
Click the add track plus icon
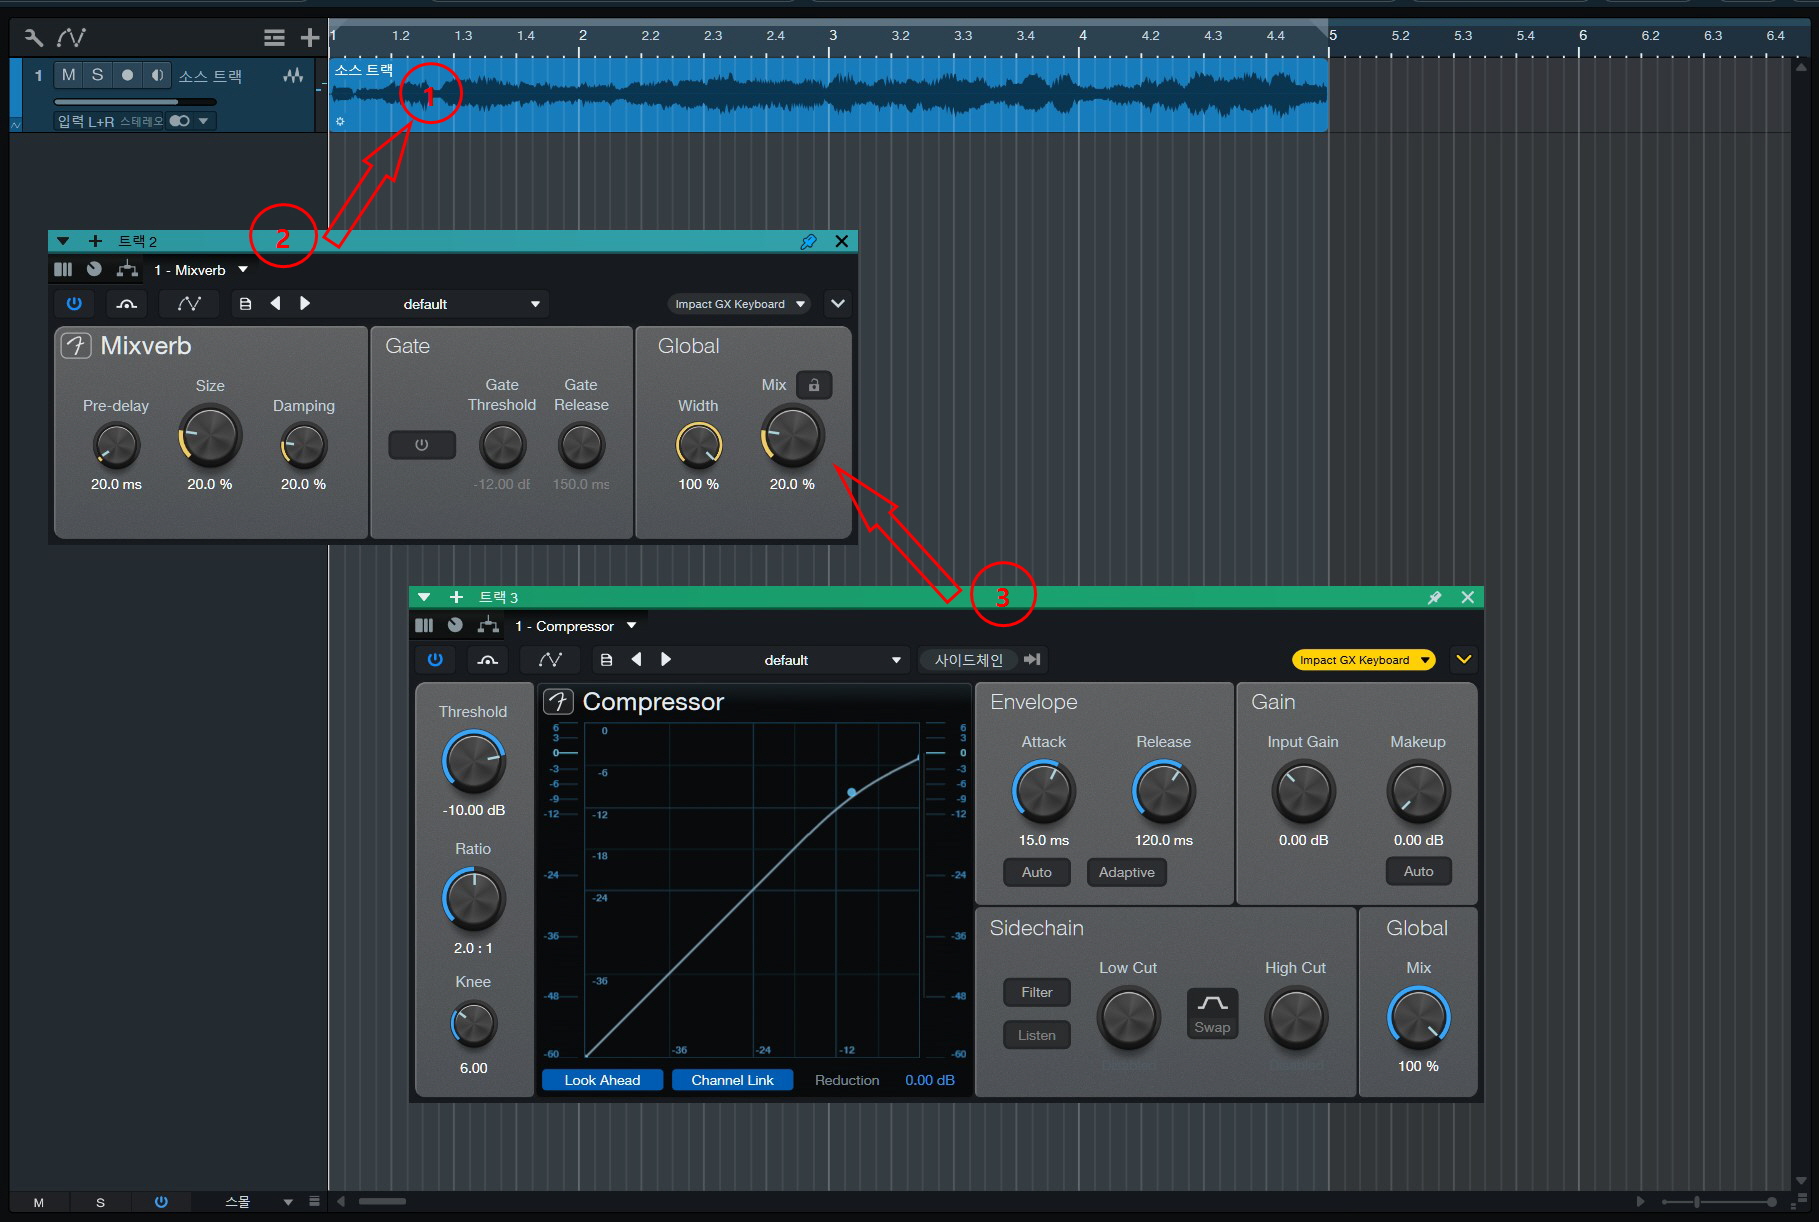click(x=310, y=38)
